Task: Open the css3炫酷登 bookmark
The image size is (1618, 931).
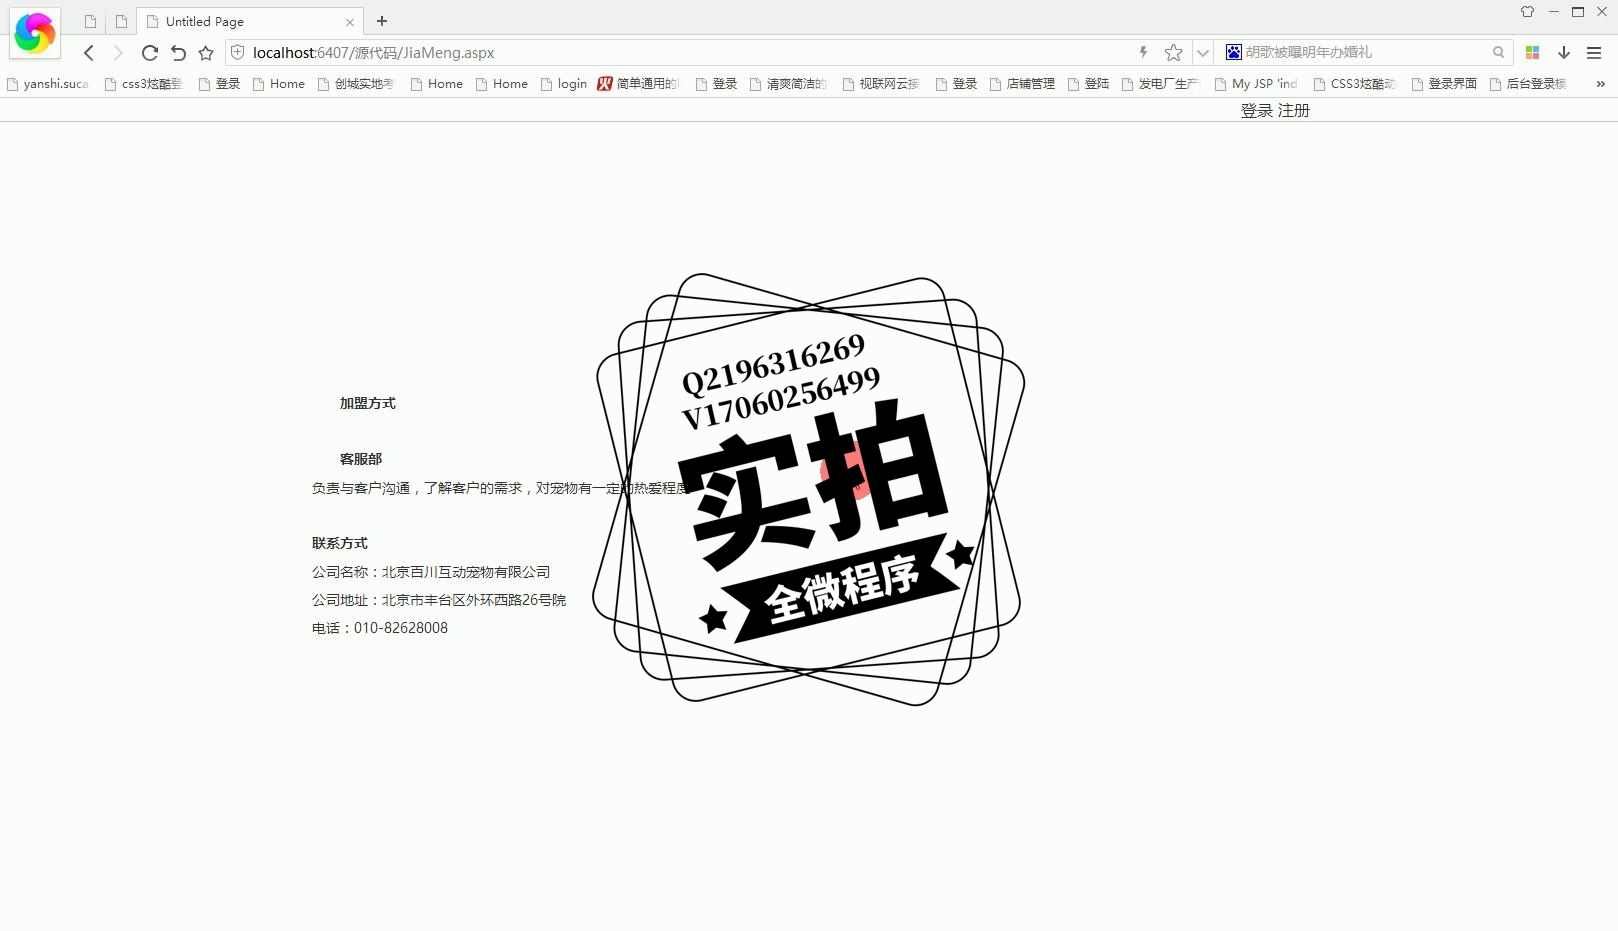Action: 144,84
